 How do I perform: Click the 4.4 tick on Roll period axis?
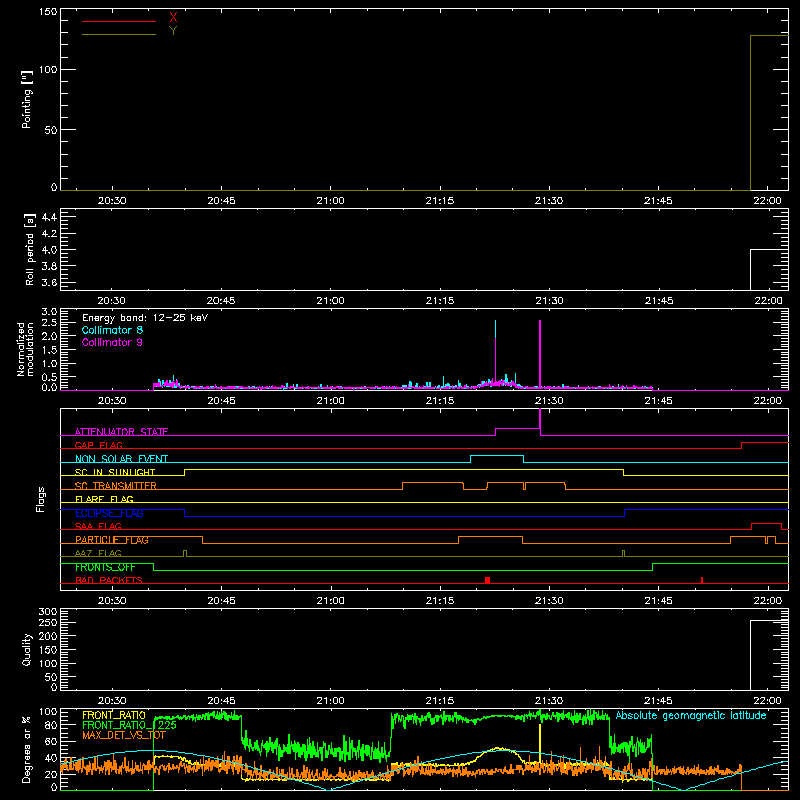pos(49,217)
